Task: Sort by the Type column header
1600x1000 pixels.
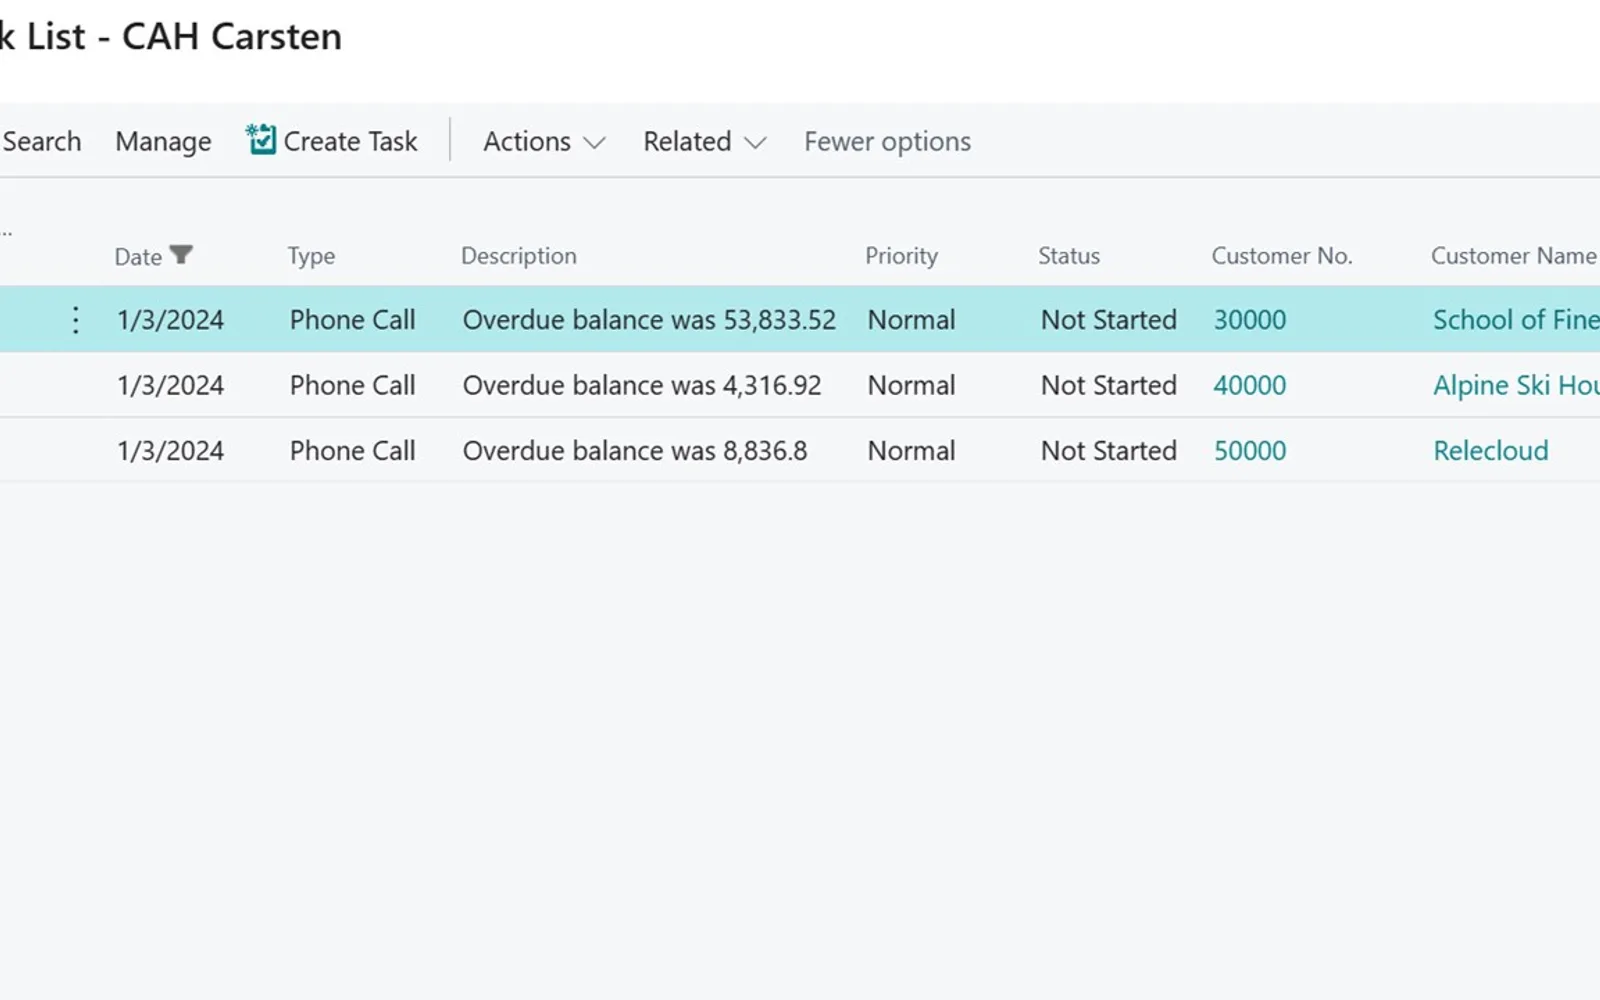Action: [x=311, y=256]
